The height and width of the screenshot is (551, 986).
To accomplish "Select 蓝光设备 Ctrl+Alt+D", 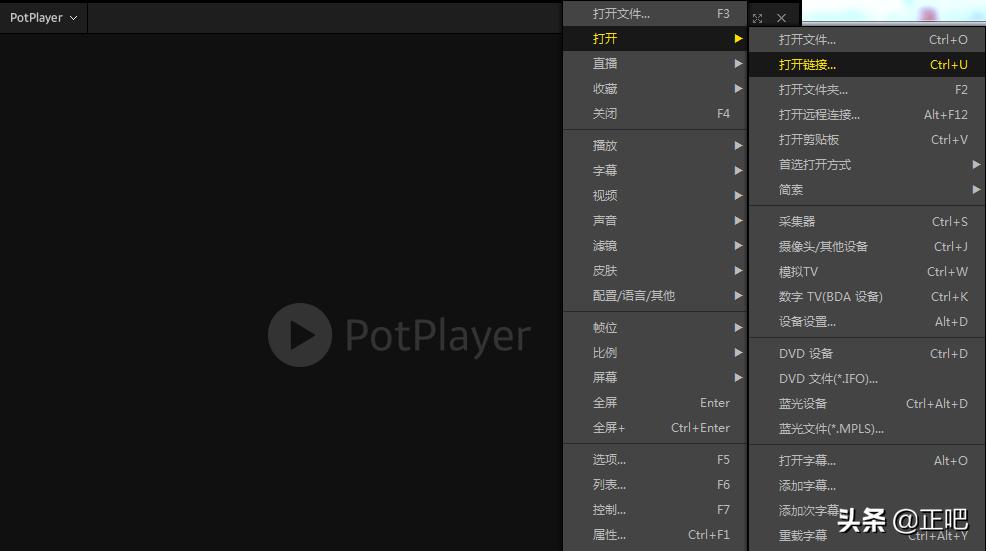I will tap(867, 404).
